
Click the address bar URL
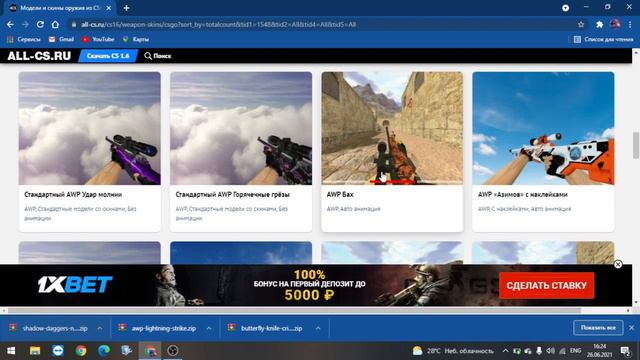click(218, 24)
